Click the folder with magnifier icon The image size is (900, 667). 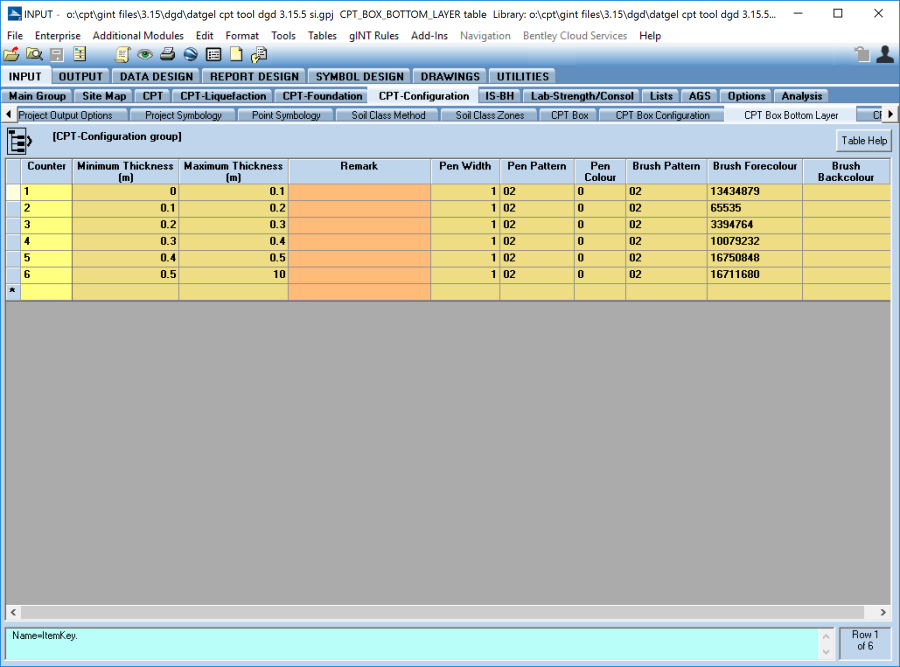34,55
